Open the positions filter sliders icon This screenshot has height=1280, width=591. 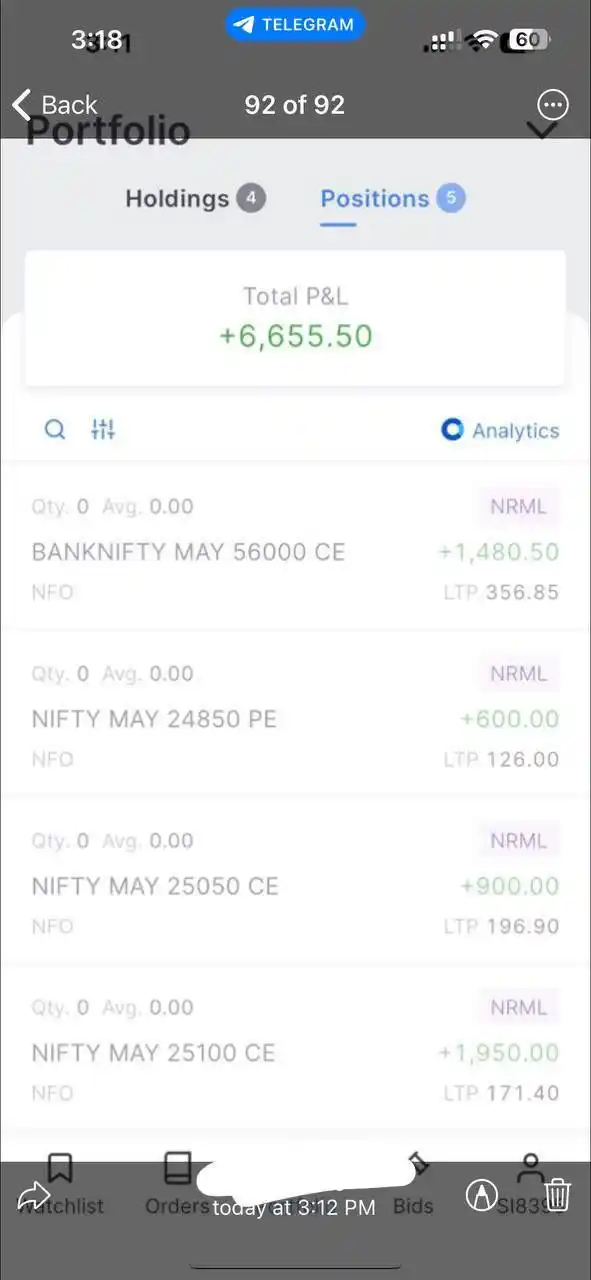pyautogui.click(x=103, y=430)
